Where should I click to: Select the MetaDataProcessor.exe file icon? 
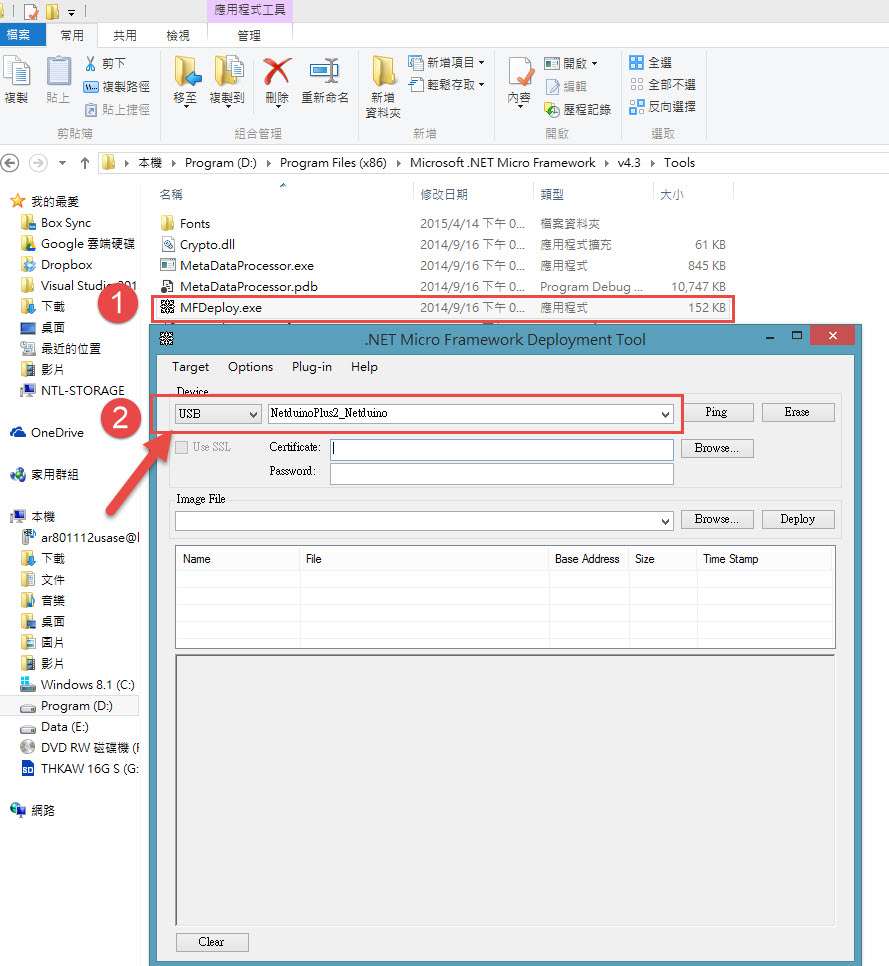[x=167, y=266]
